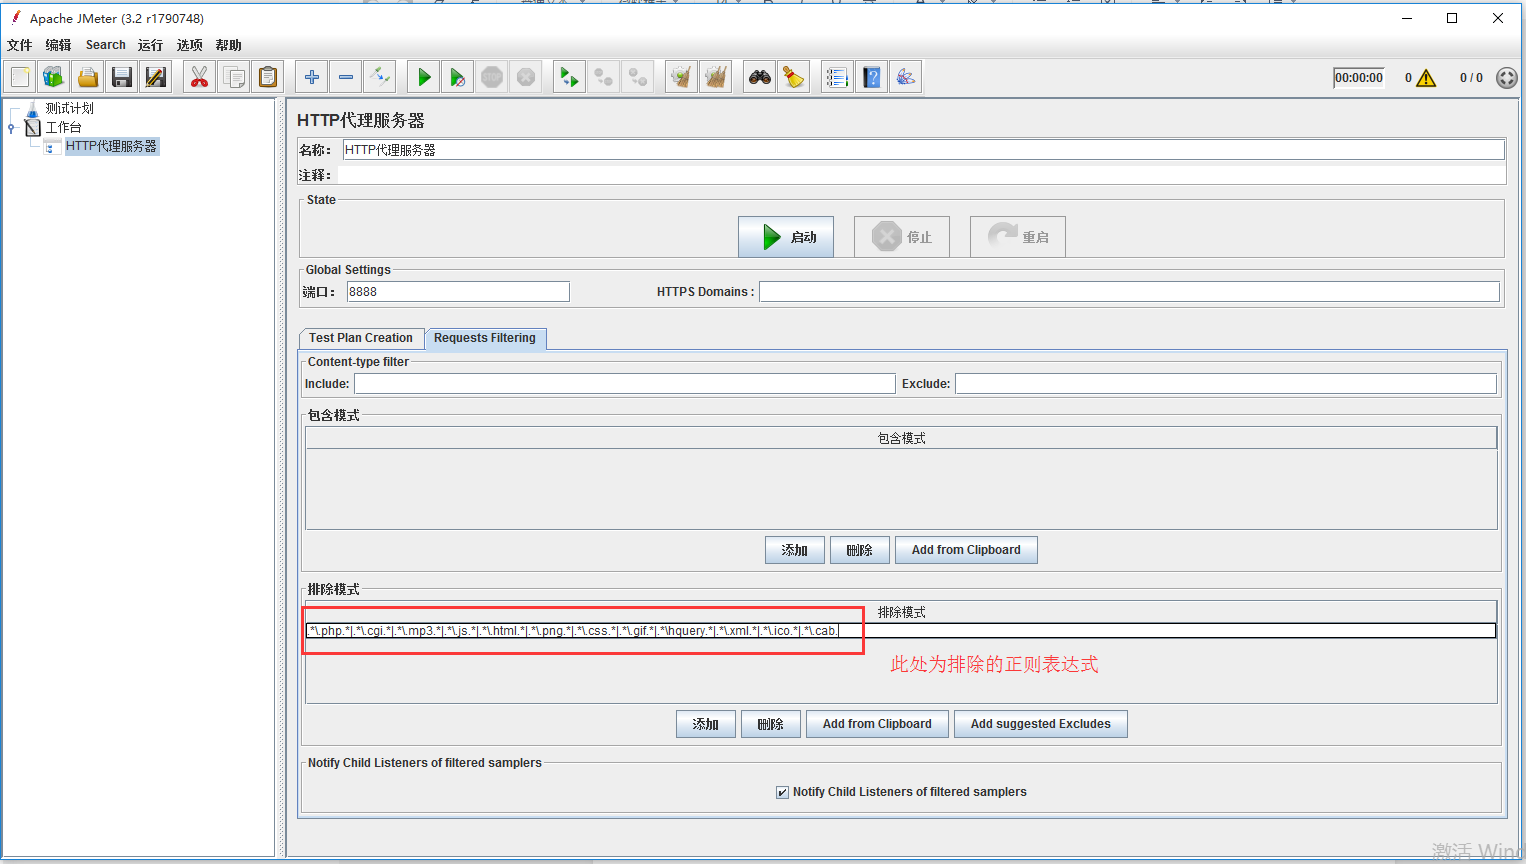Open the 选项 menu

(189, 45)
